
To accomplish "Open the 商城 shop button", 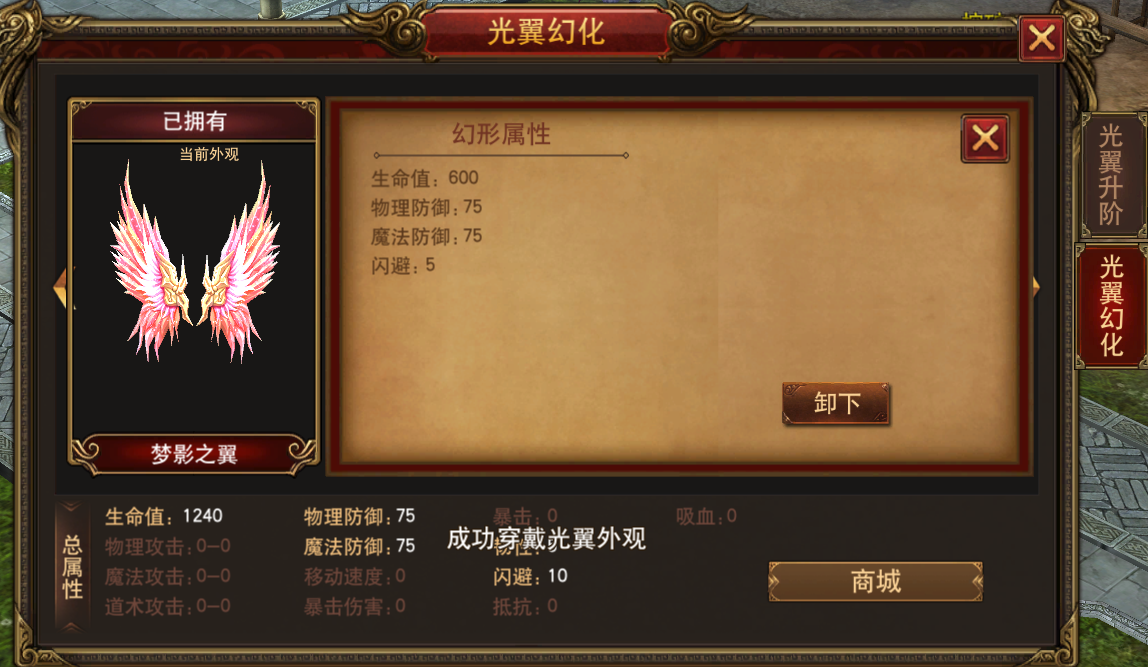I will (x=876, y=581).
